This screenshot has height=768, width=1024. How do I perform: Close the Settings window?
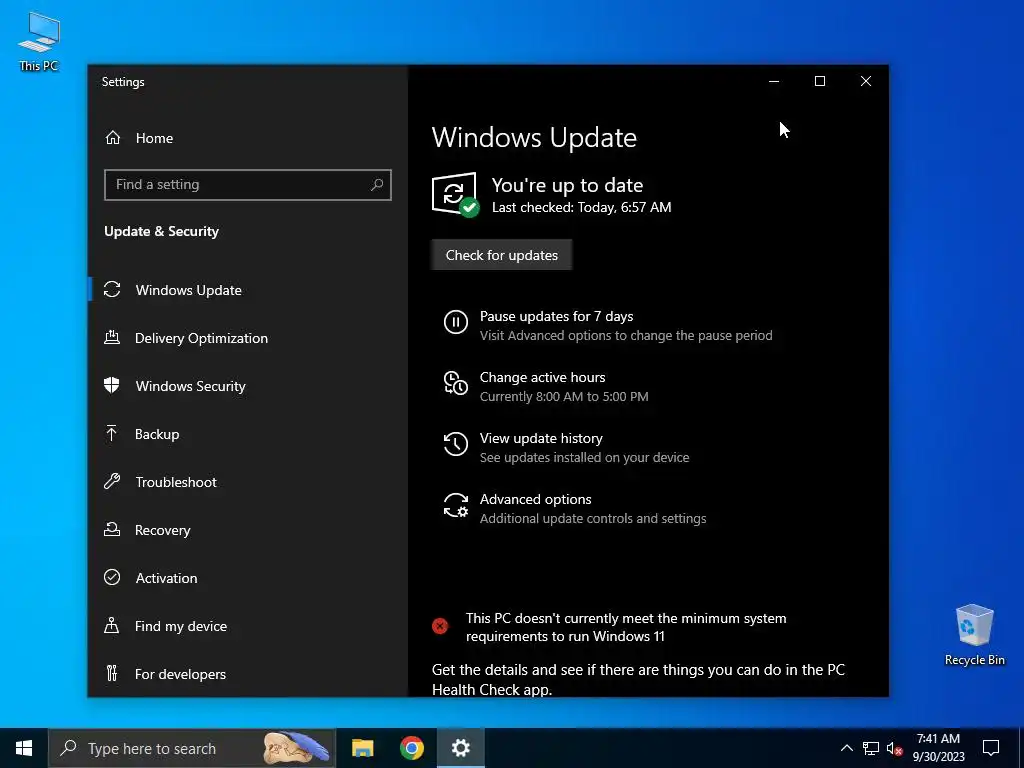(865, 81)
